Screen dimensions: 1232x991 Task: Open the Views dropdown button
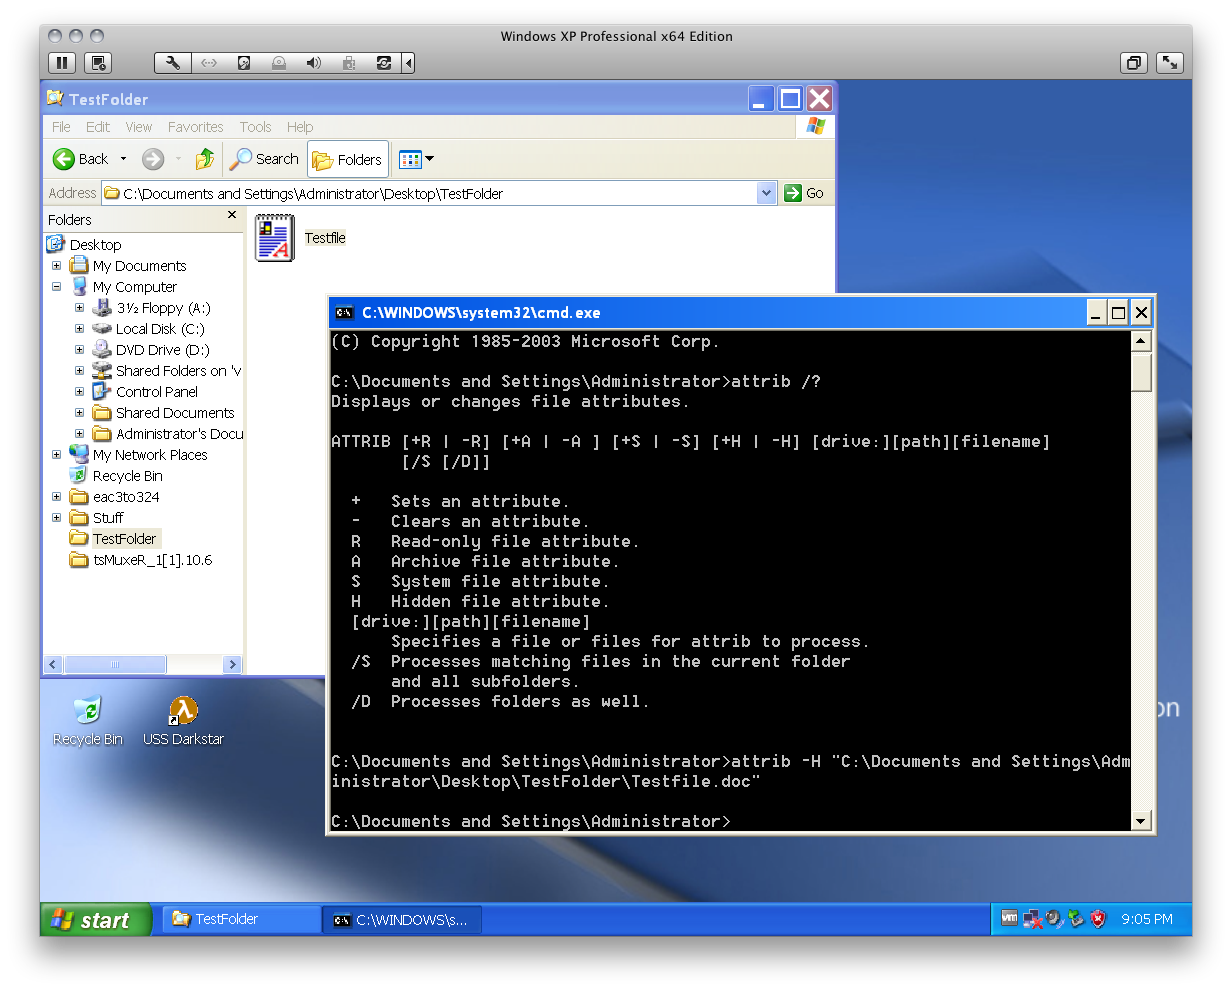click(x=416, y=159)
